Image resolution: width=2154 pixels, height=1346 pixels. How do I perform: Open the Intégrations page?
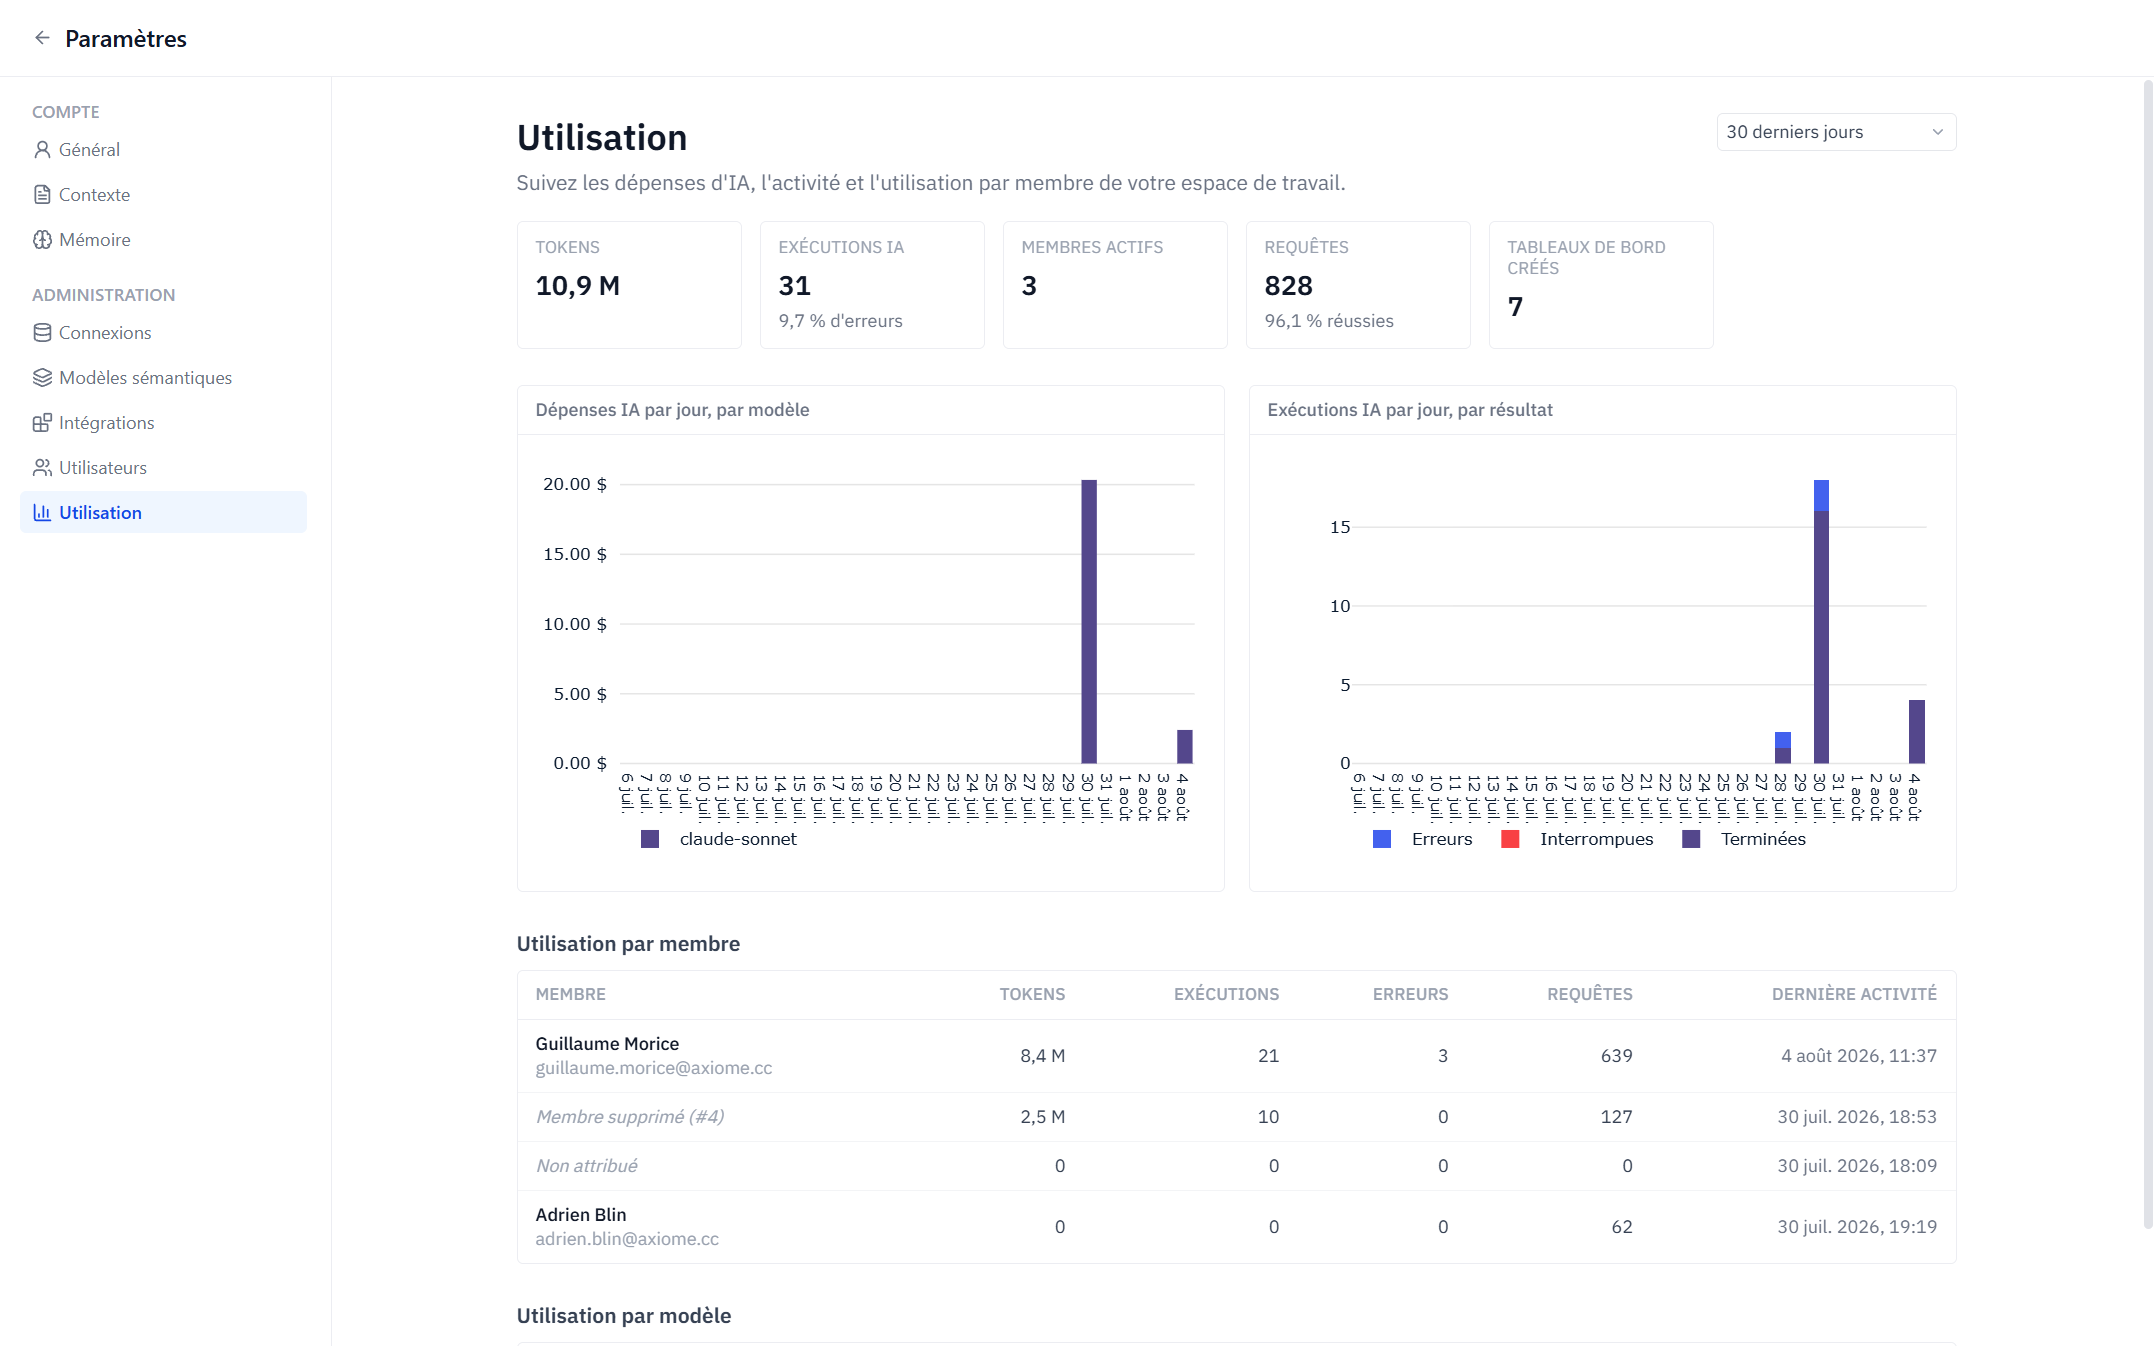[x=163, y=423]
